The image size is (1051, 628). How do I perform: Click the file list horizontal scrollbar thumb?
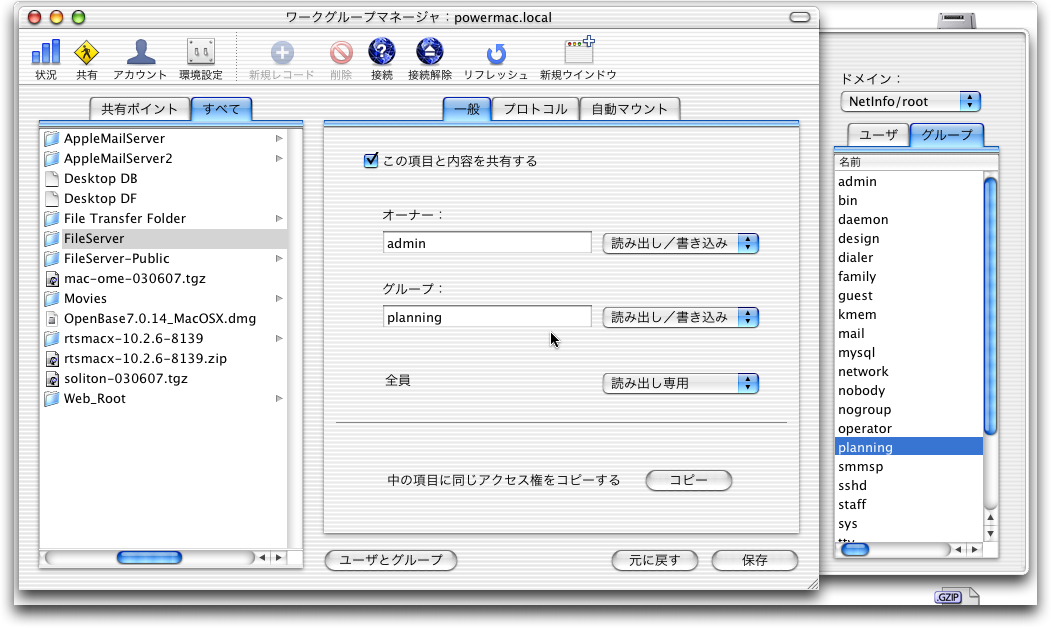pyautogui.click(x=149, y=558)
